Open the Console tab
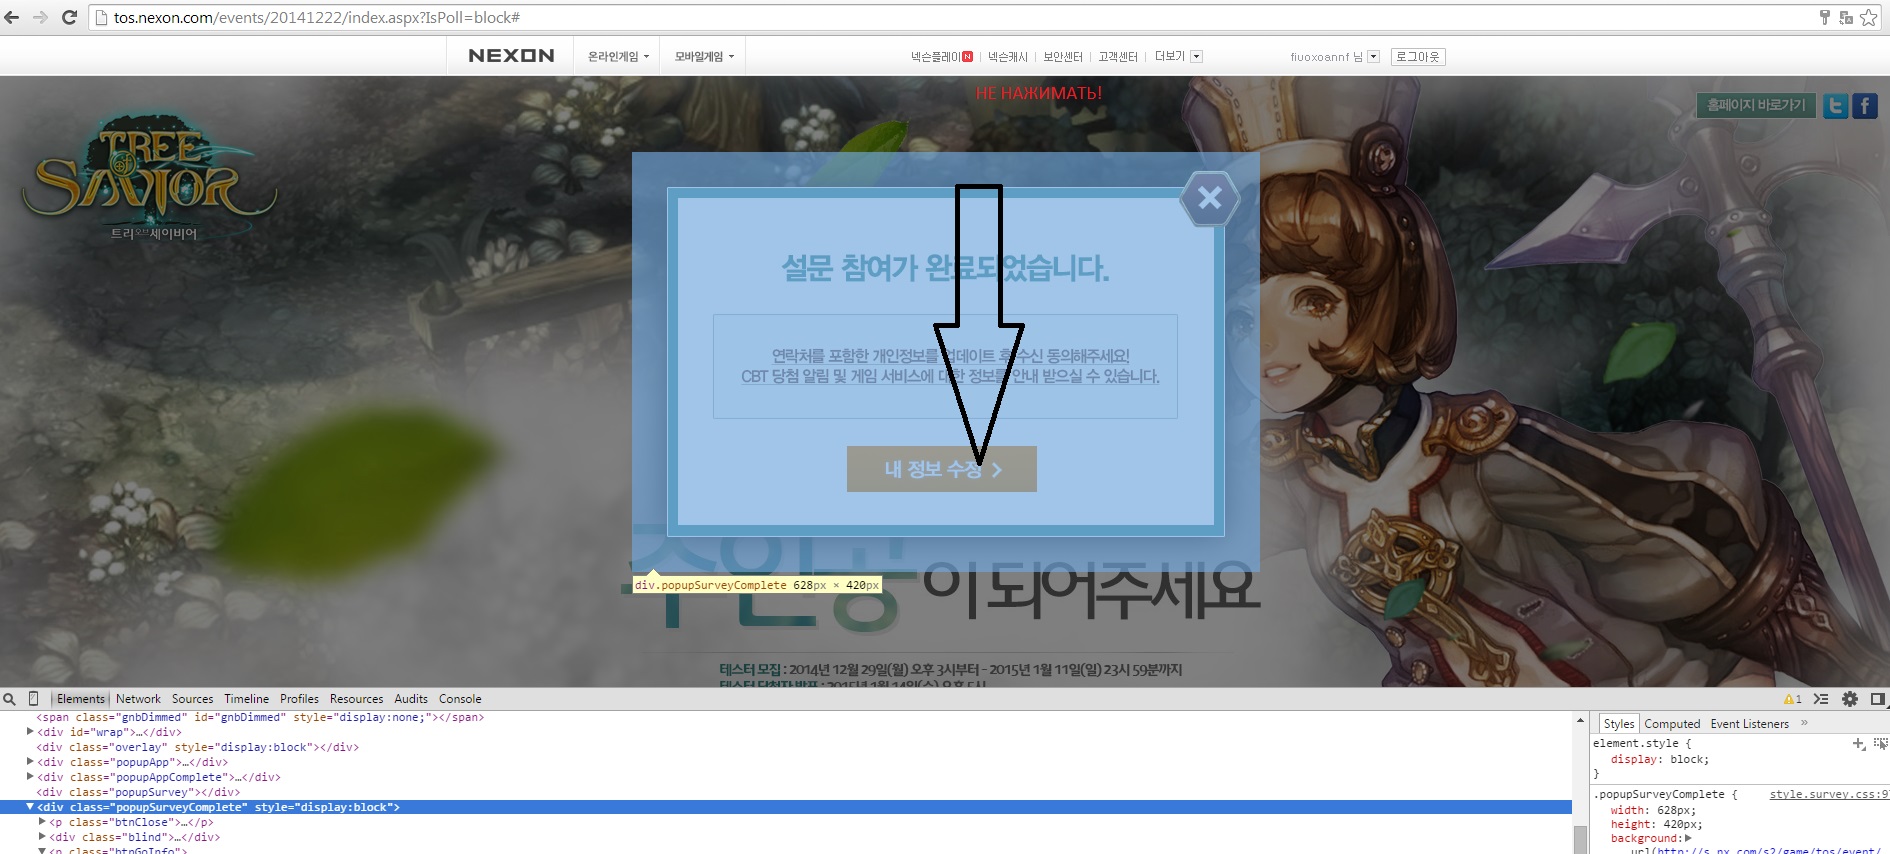This screenshot has height=854, width=1890. pyautogui.click(x=460, y=699)
